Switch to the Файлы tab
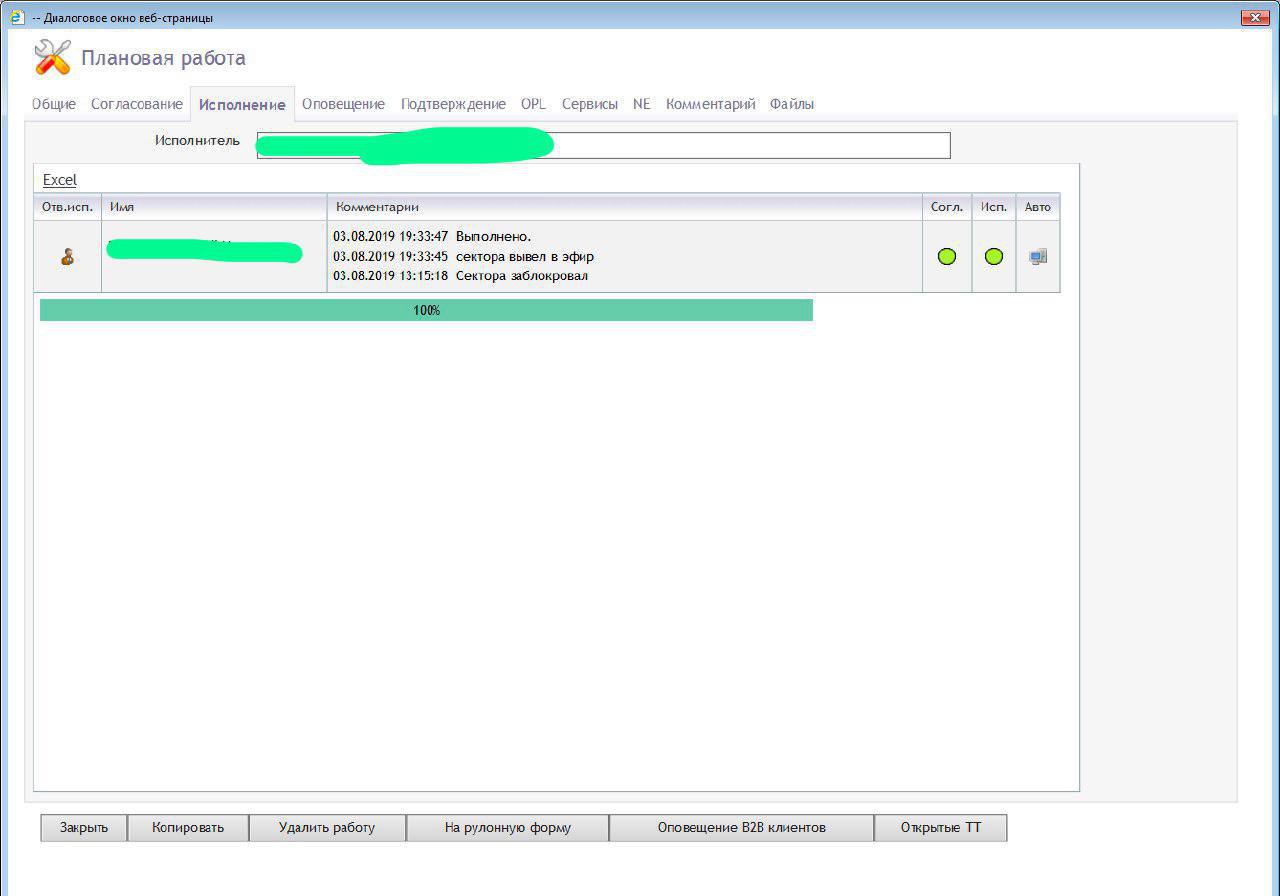Screen dimensions: 1280x896 pos(791,104)
